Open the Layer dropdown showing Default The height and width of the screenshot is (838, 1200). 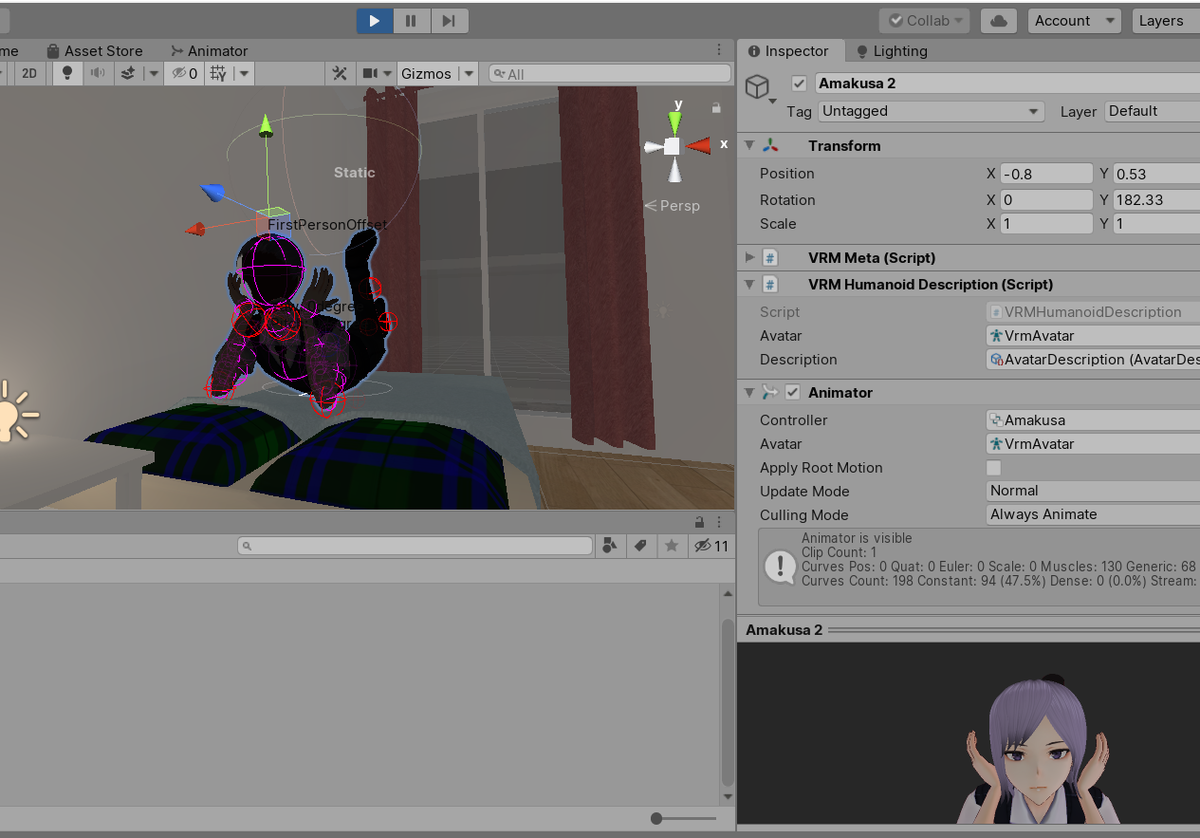point(1152,111)
